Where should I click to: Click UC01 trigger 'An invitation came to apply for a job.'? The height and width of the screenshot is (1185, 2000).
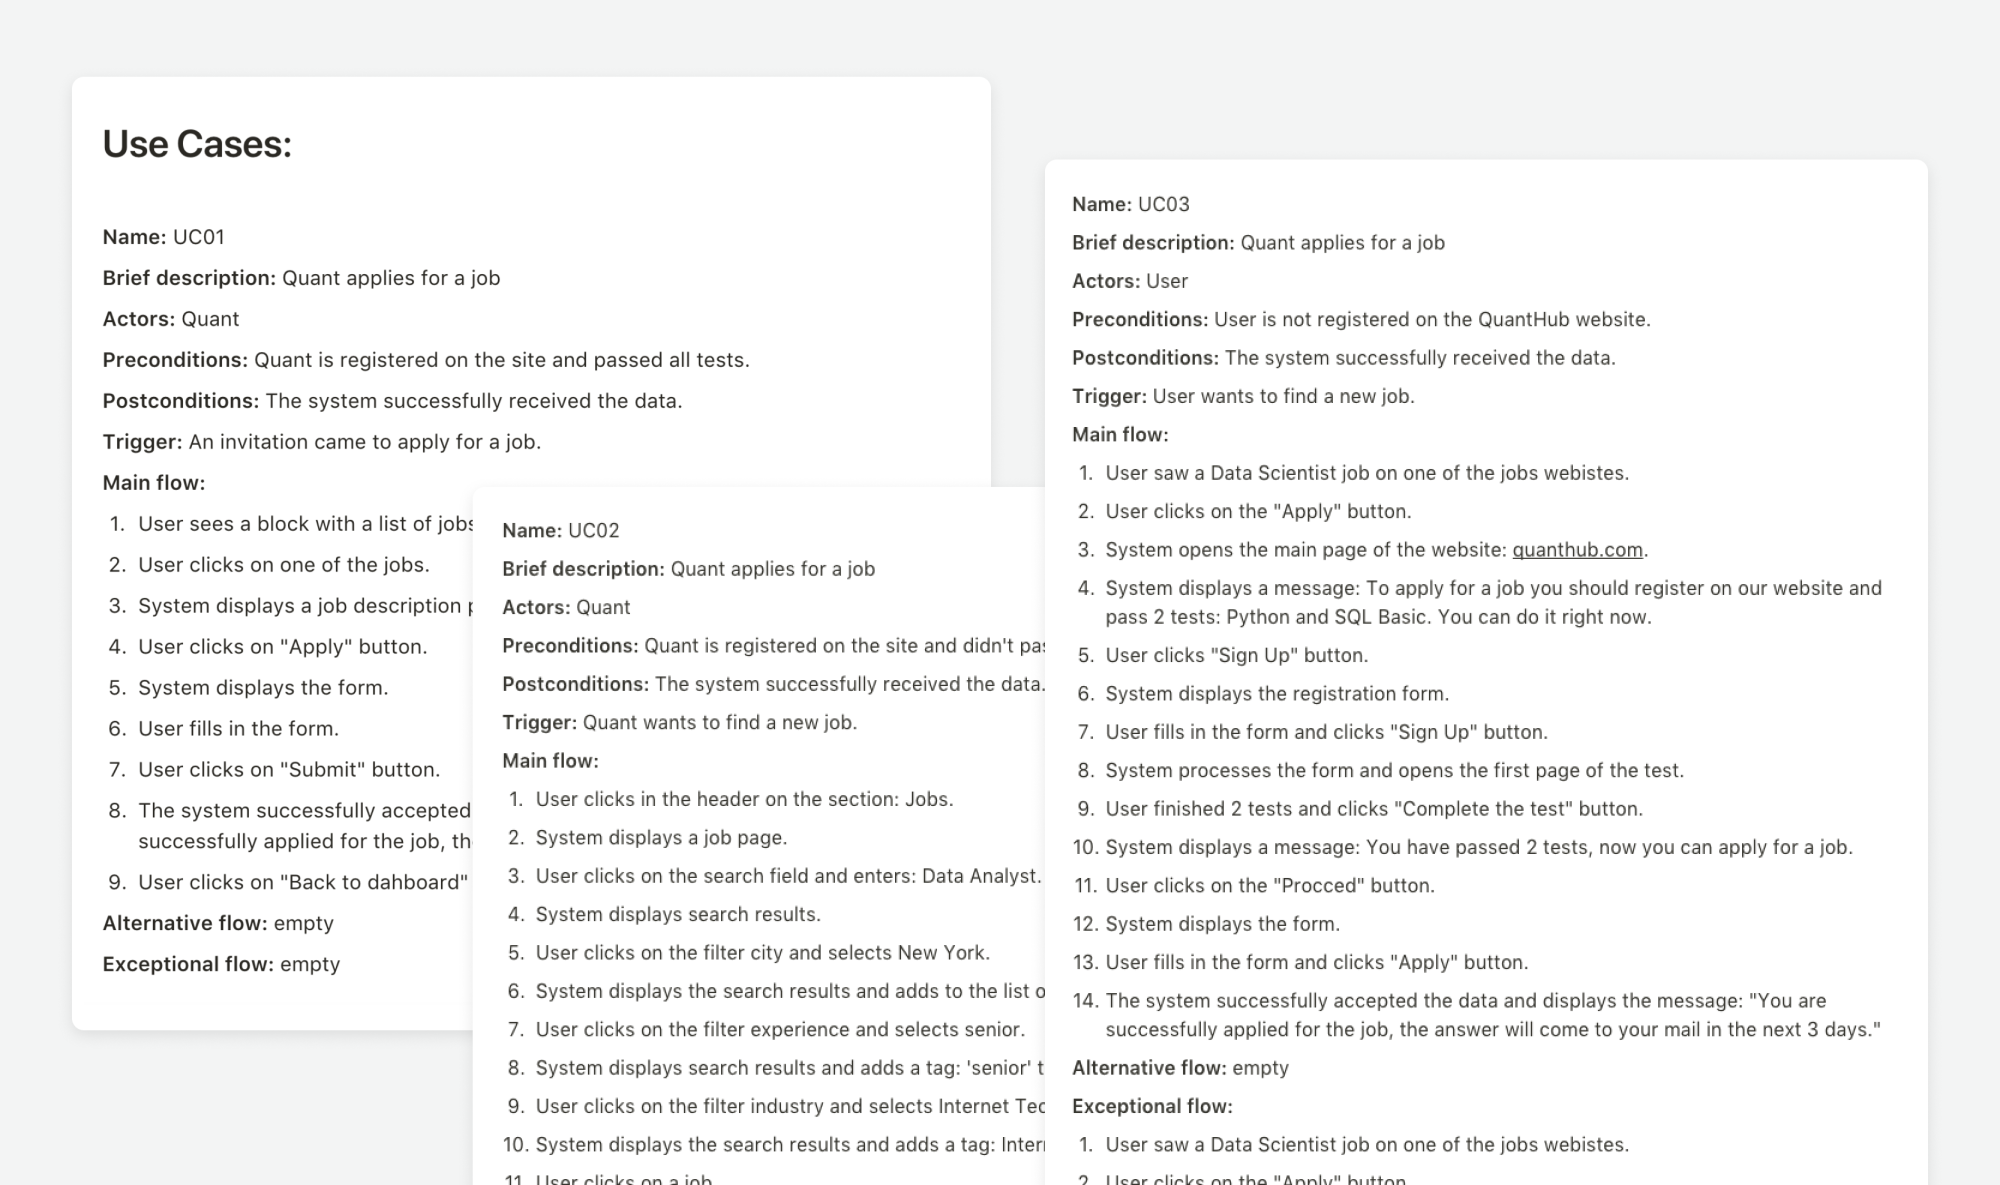pos(365,442)
